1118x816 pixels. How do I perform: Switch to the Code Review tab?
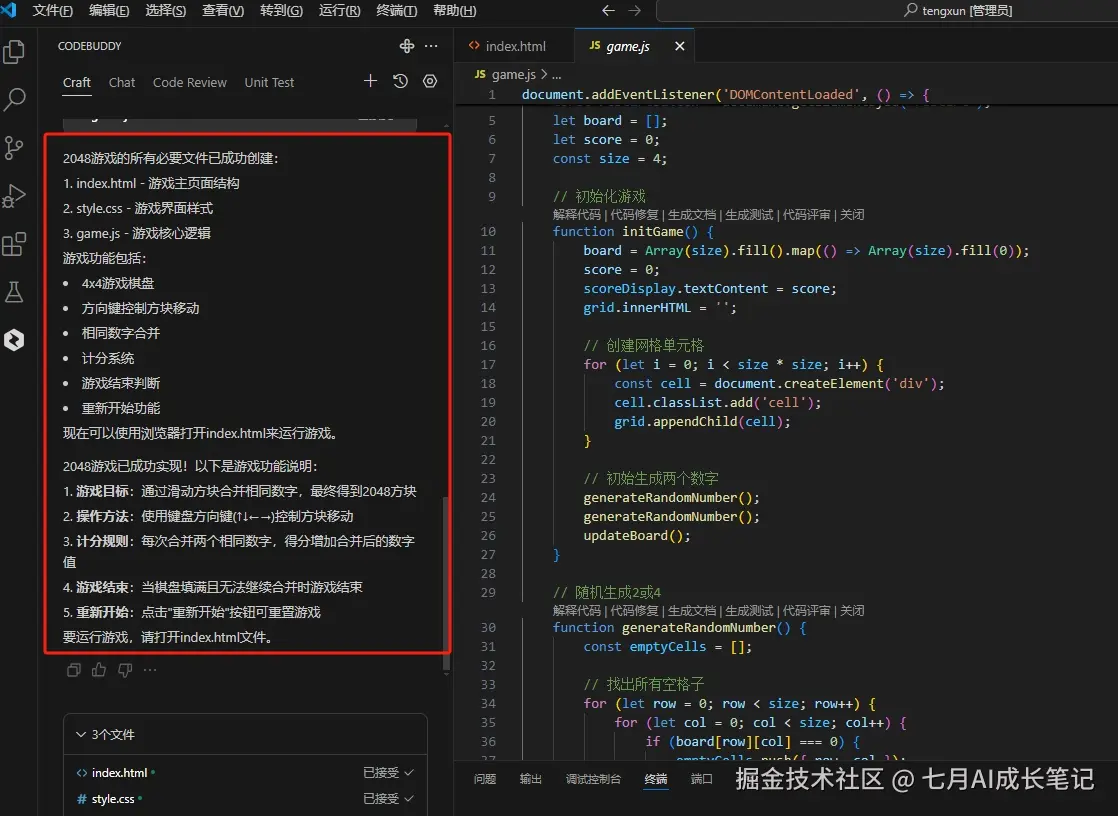(190, 82)
